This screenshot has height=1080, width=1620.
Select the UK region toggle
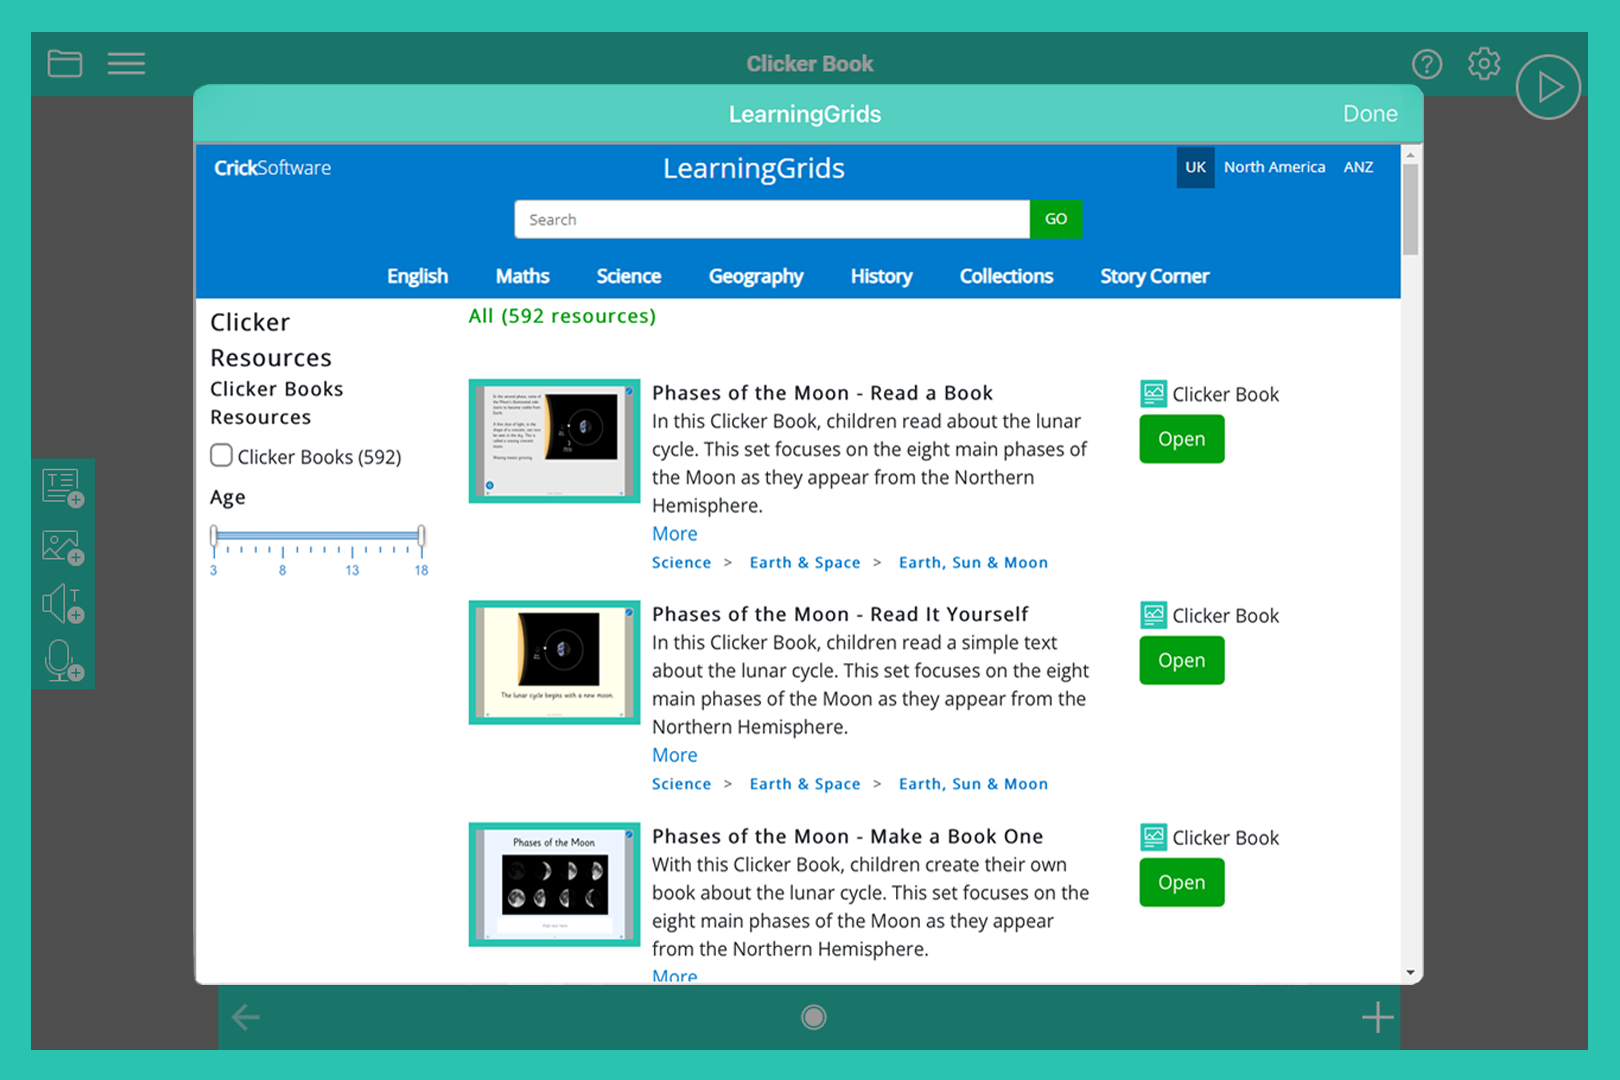(1195, 167)
